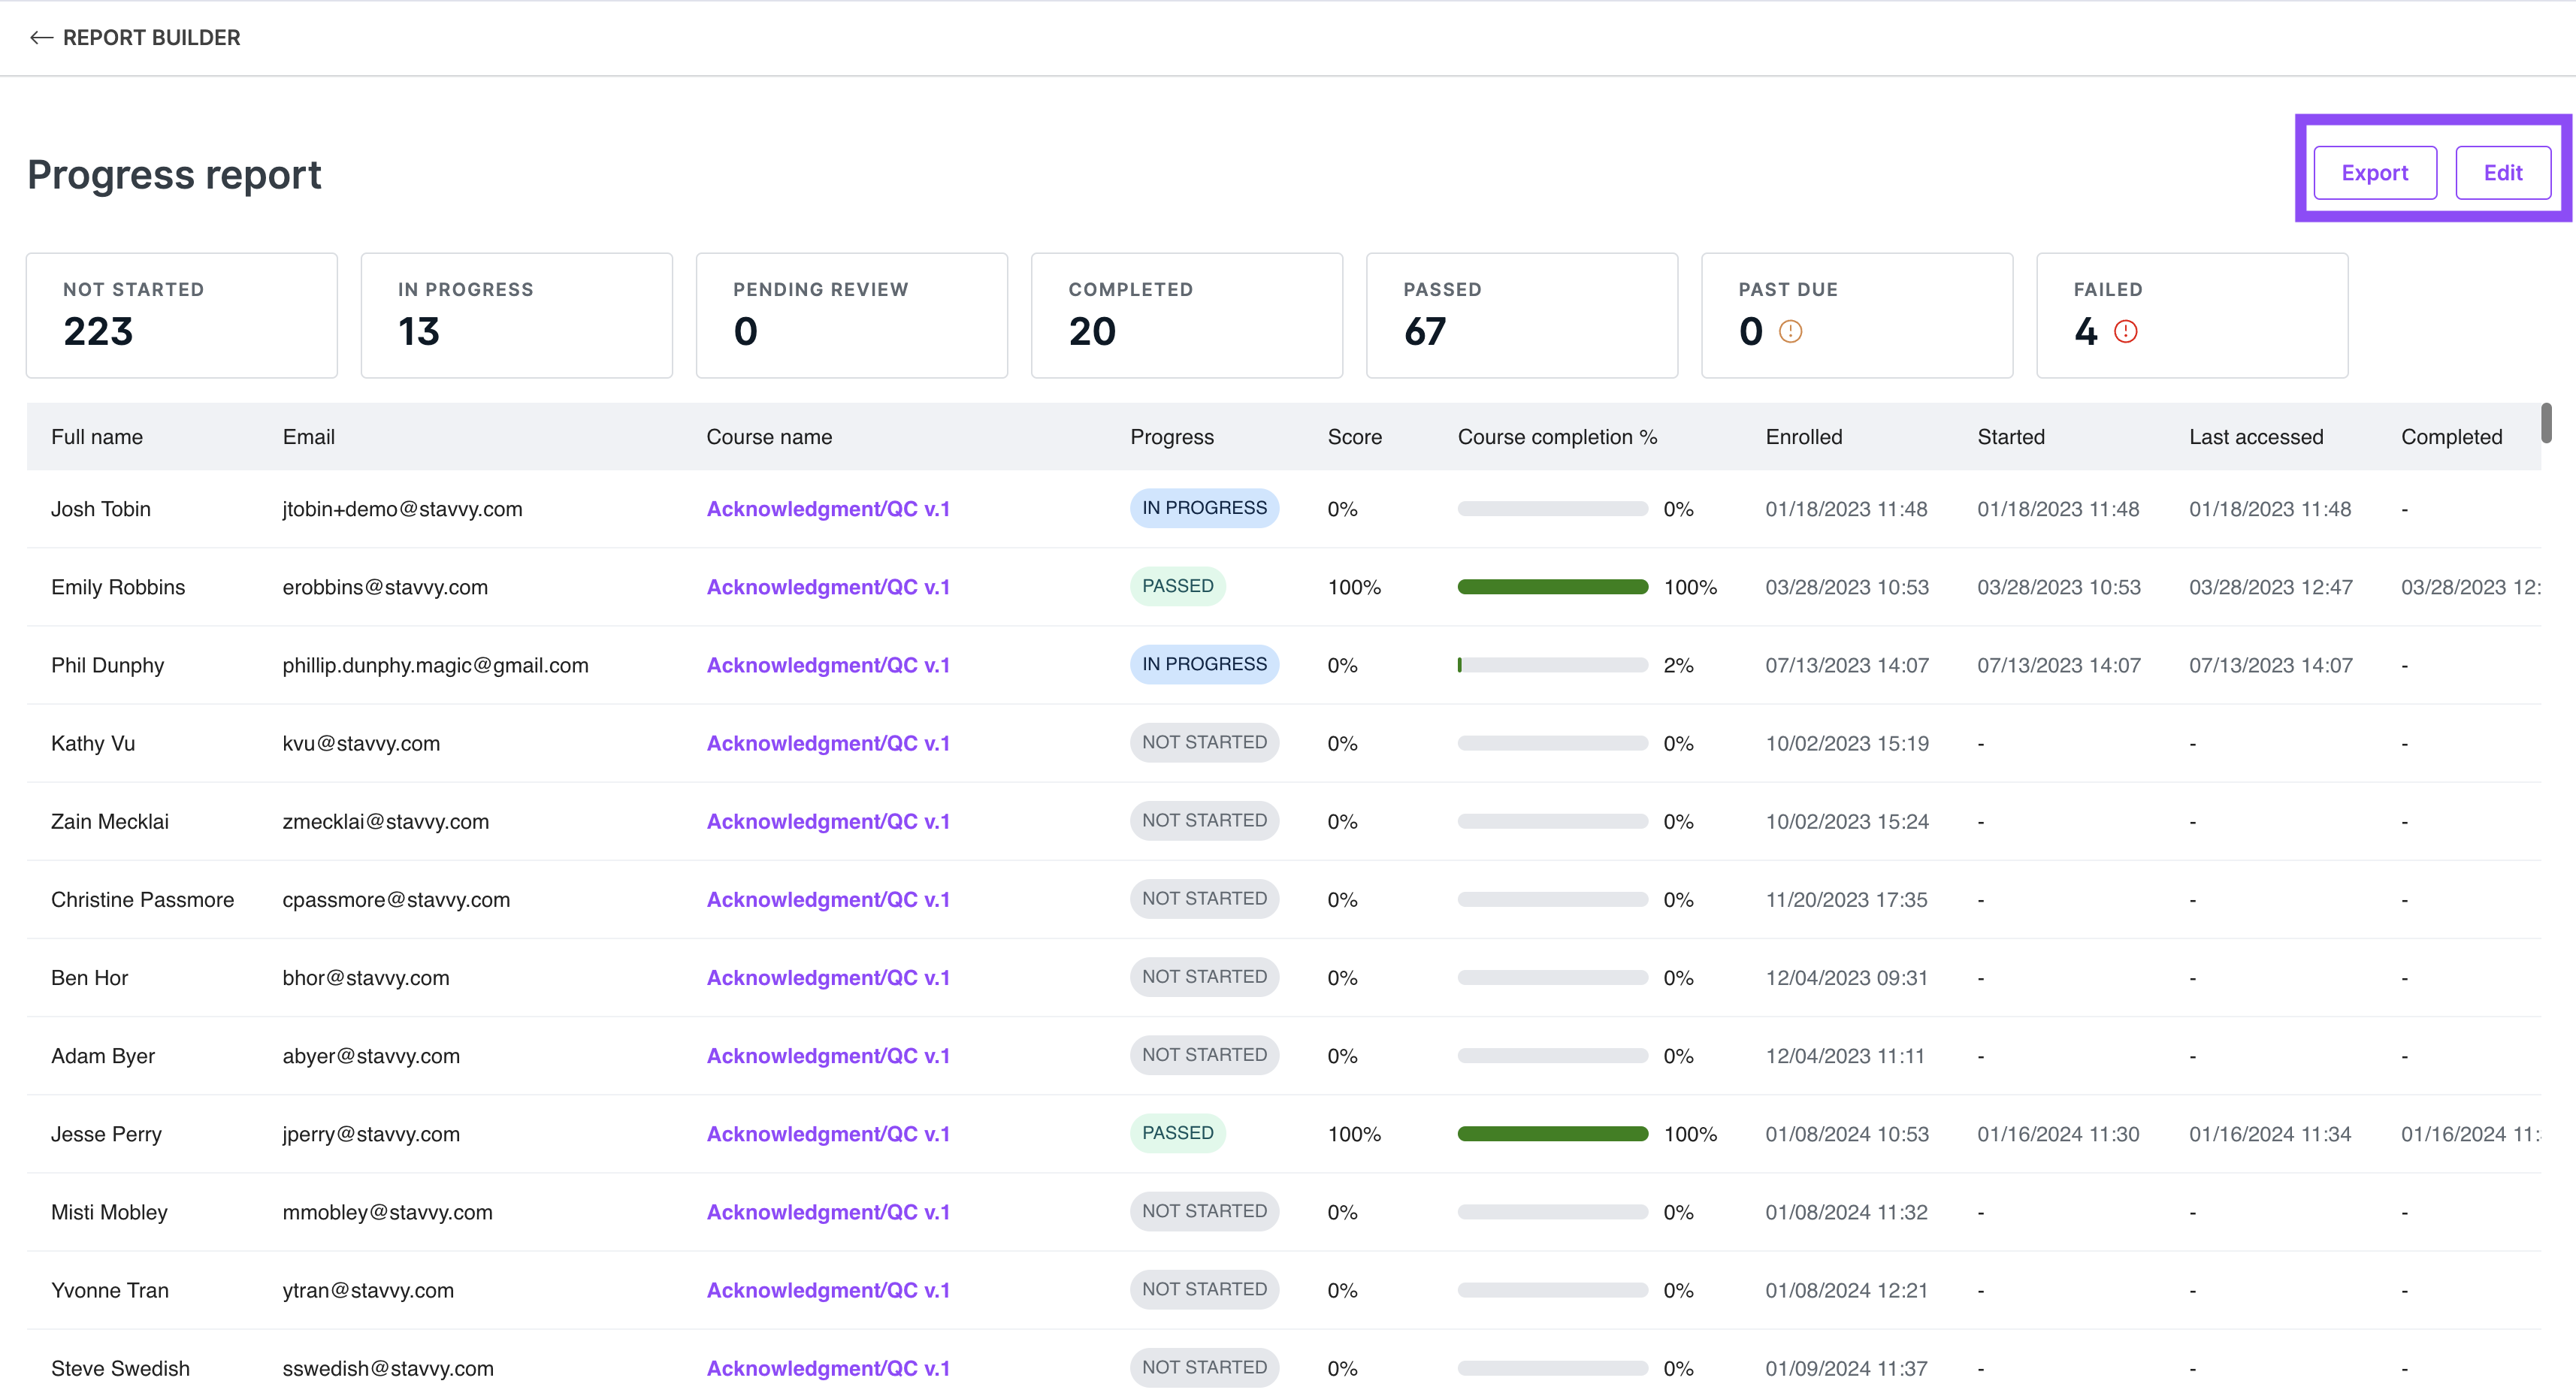Click the back arrow next to Report Builder
Image resolution: width=2576 pixels, height=1396 pixels.
[x=41, y=38]
